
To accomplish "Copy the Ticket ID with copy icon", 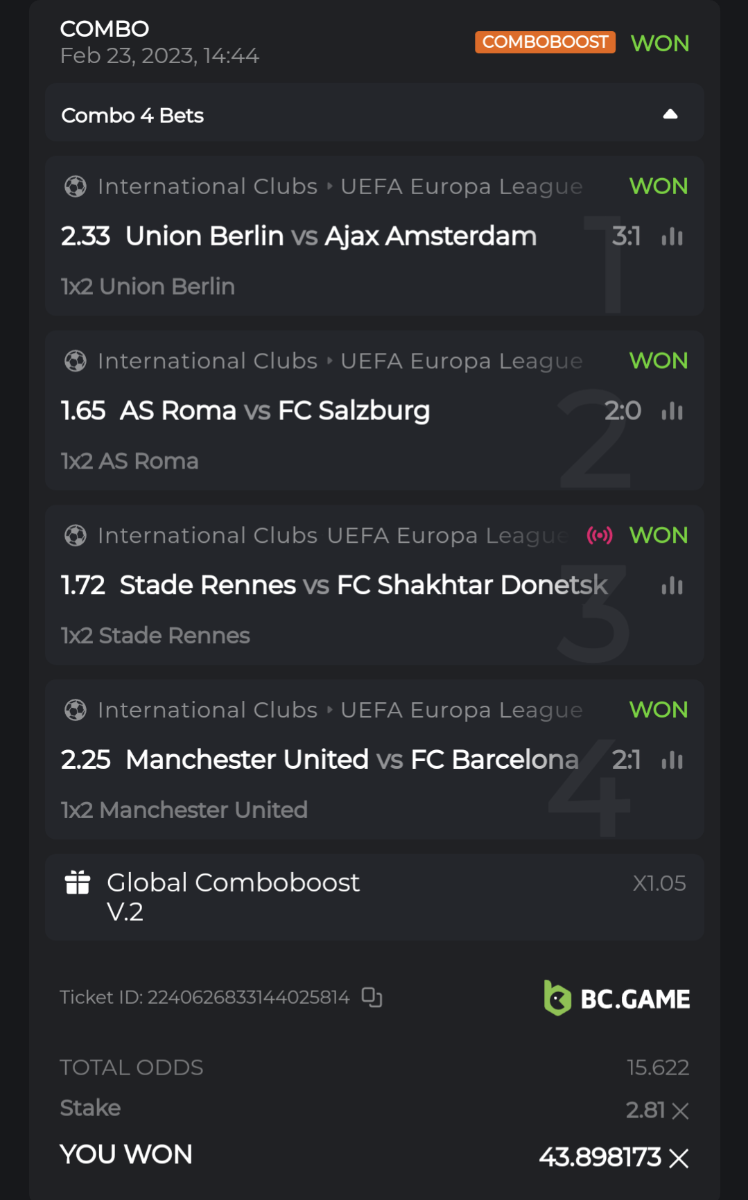I will 372,997.
